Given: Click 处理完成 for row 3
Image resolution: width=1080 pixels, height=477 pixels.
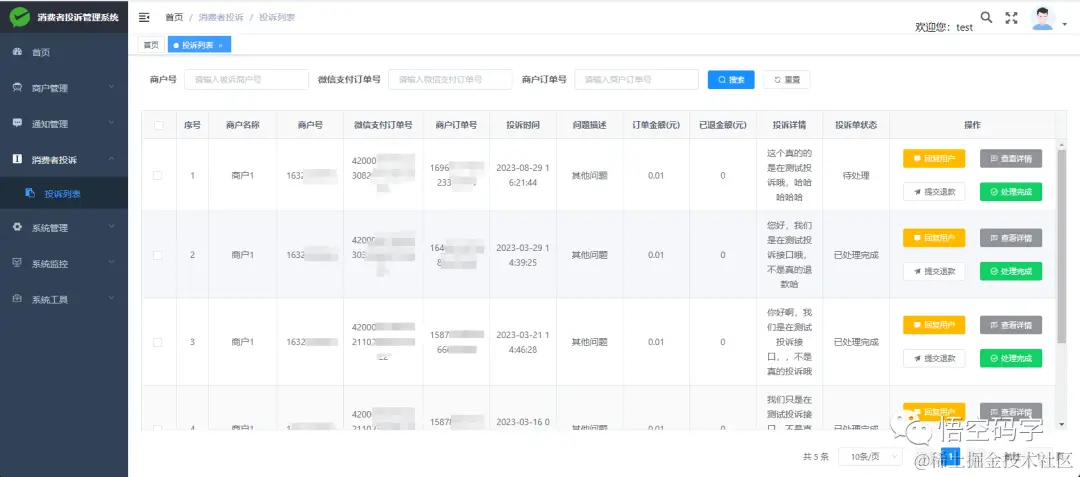Looking at the screenshot, I should click(1010, 358).
